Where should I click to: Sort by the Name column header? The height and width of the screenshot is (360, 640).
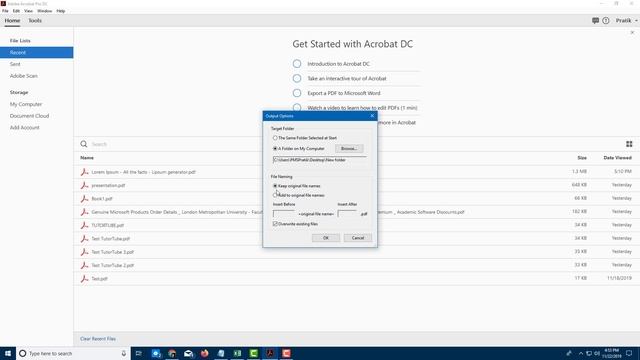point(87,158)
